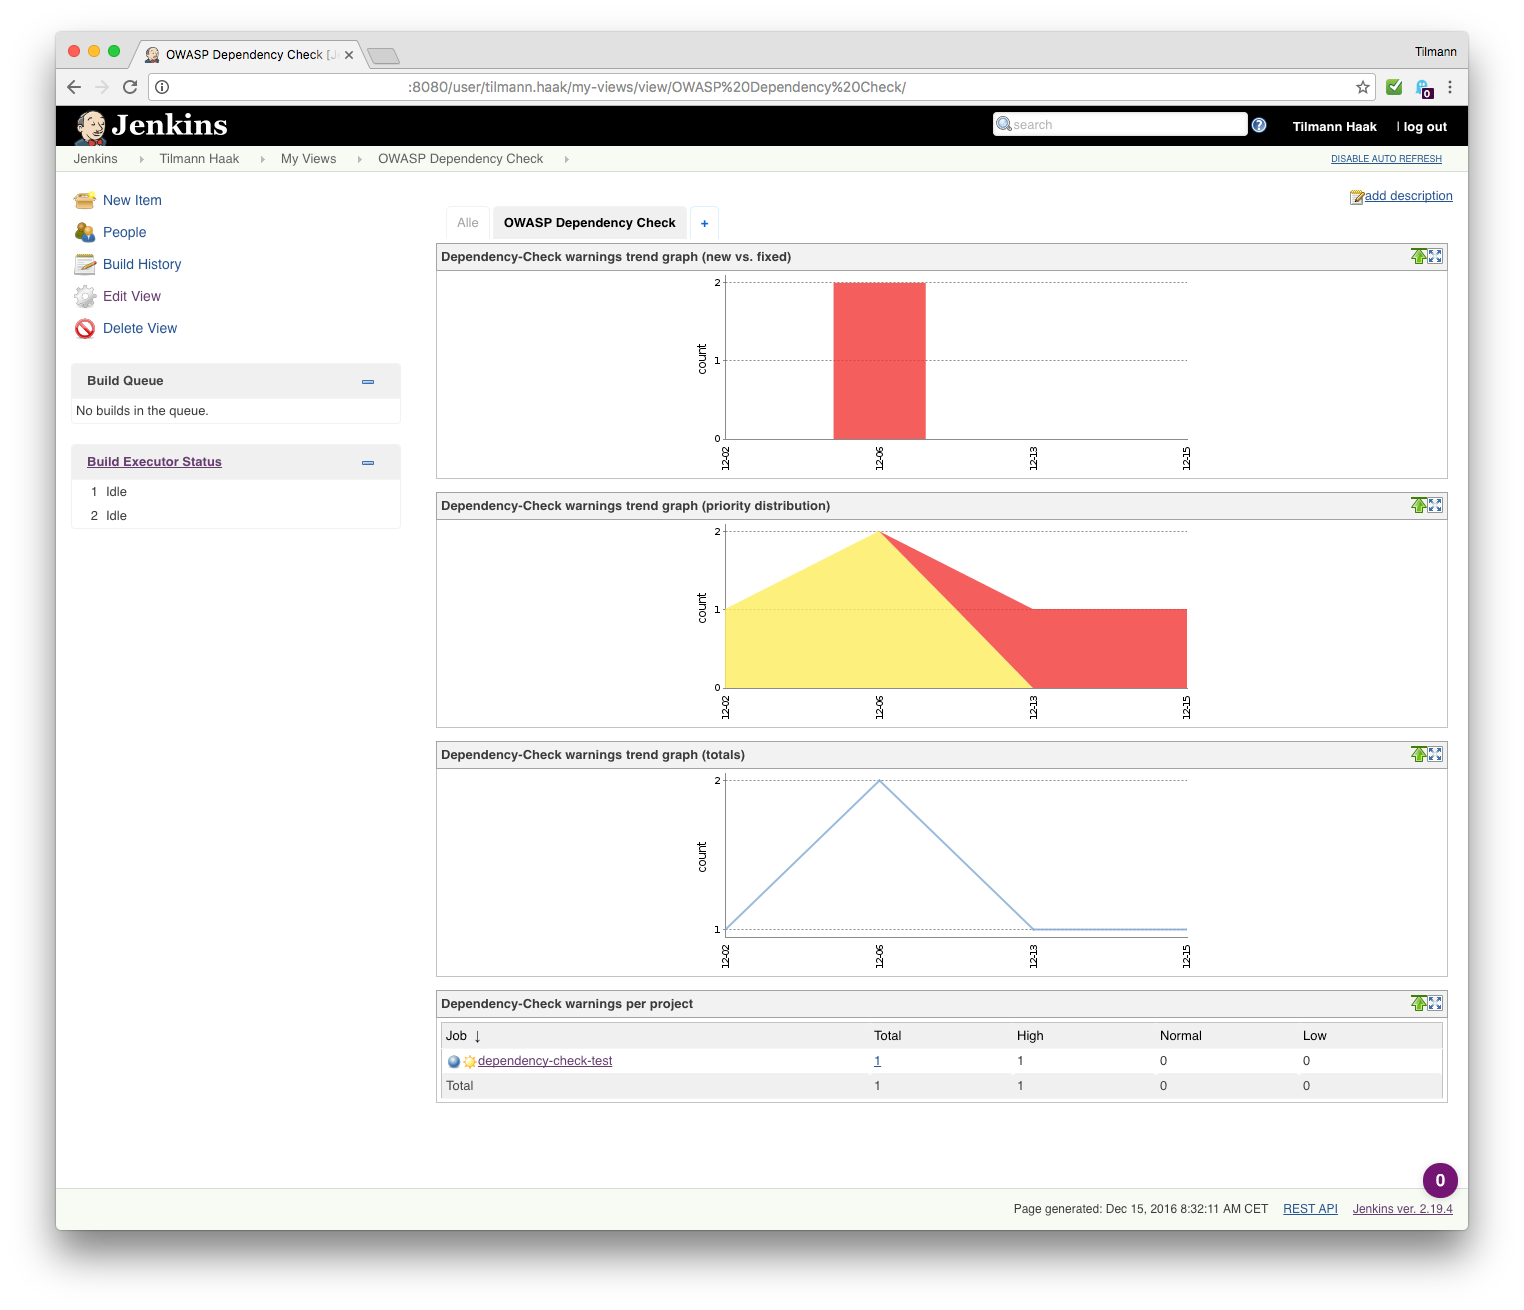Click the Jenkins butler logo icon
The height and width of the screenshot is (1310, 1524).
[x=91, y=127]
